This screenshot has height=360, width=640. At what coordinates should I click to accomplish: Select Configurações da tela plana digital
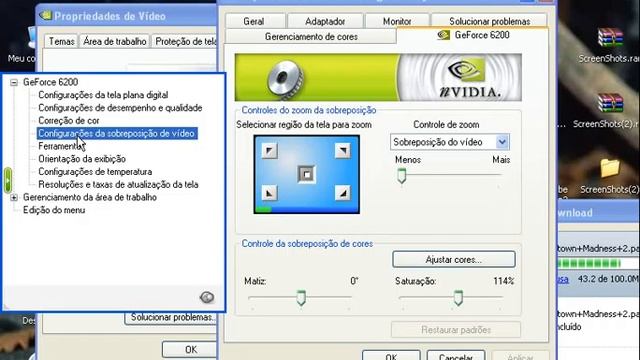[103, 95]
